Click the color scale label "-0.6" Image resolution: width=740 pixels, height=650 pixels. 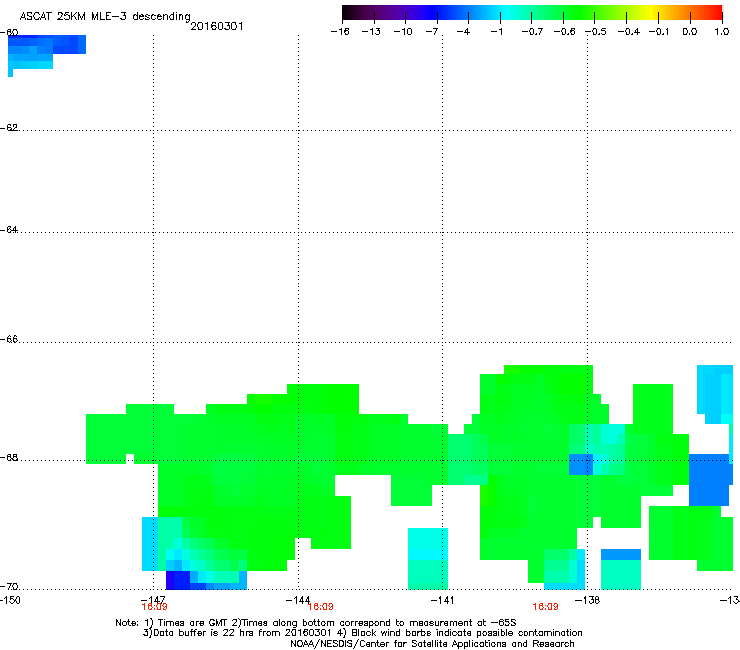[564, 32]
